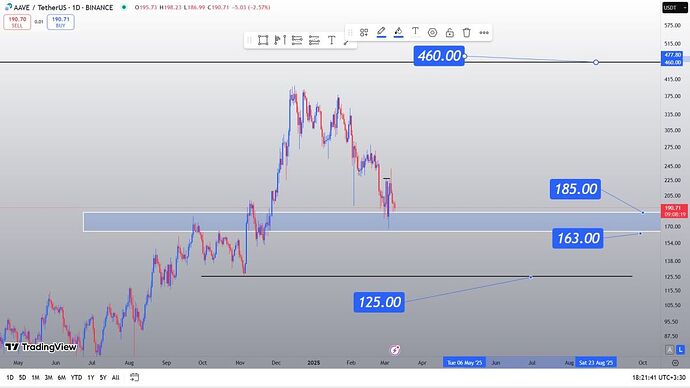Open the templates icon in drawing toolbar
The width and height of the screenshot is (690, 388).
click(364, 33)
